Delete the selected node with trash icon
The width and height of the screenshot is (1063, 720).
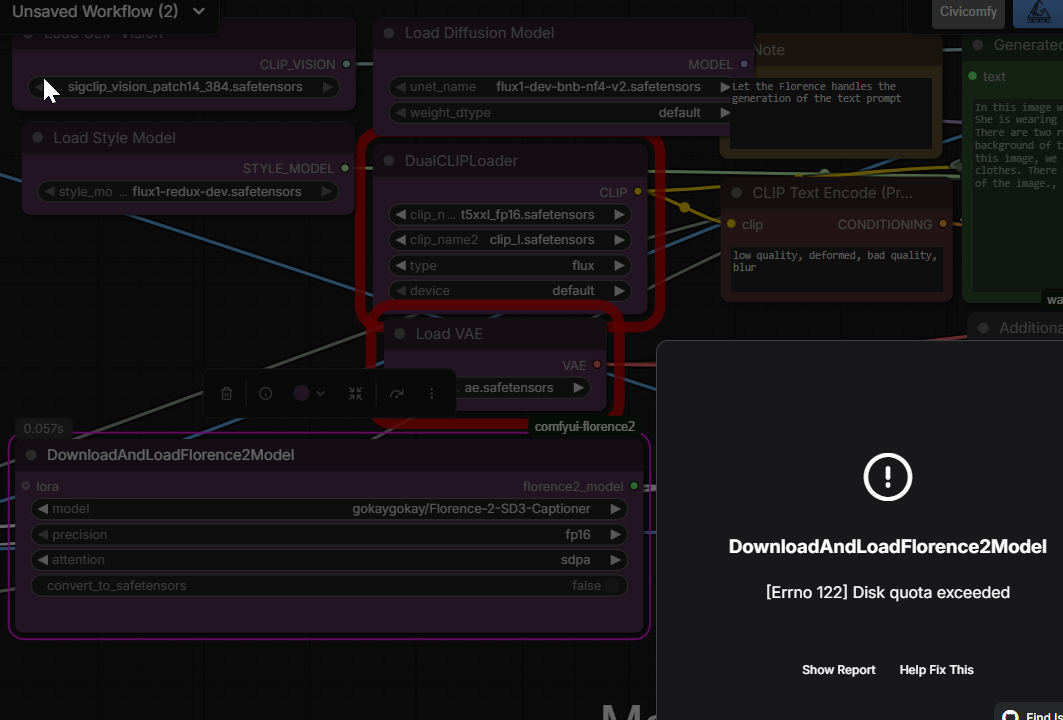click(x=226, y=393)
